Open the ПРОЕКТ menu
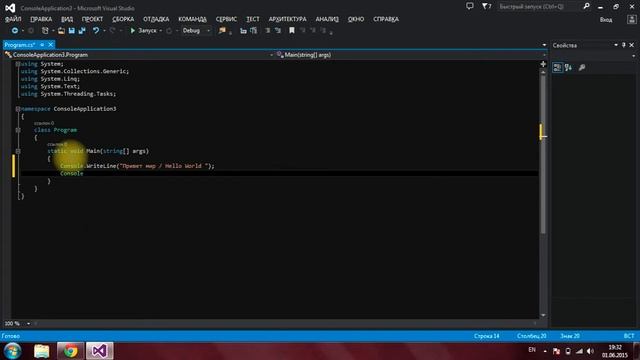 (x=92, y=19)
